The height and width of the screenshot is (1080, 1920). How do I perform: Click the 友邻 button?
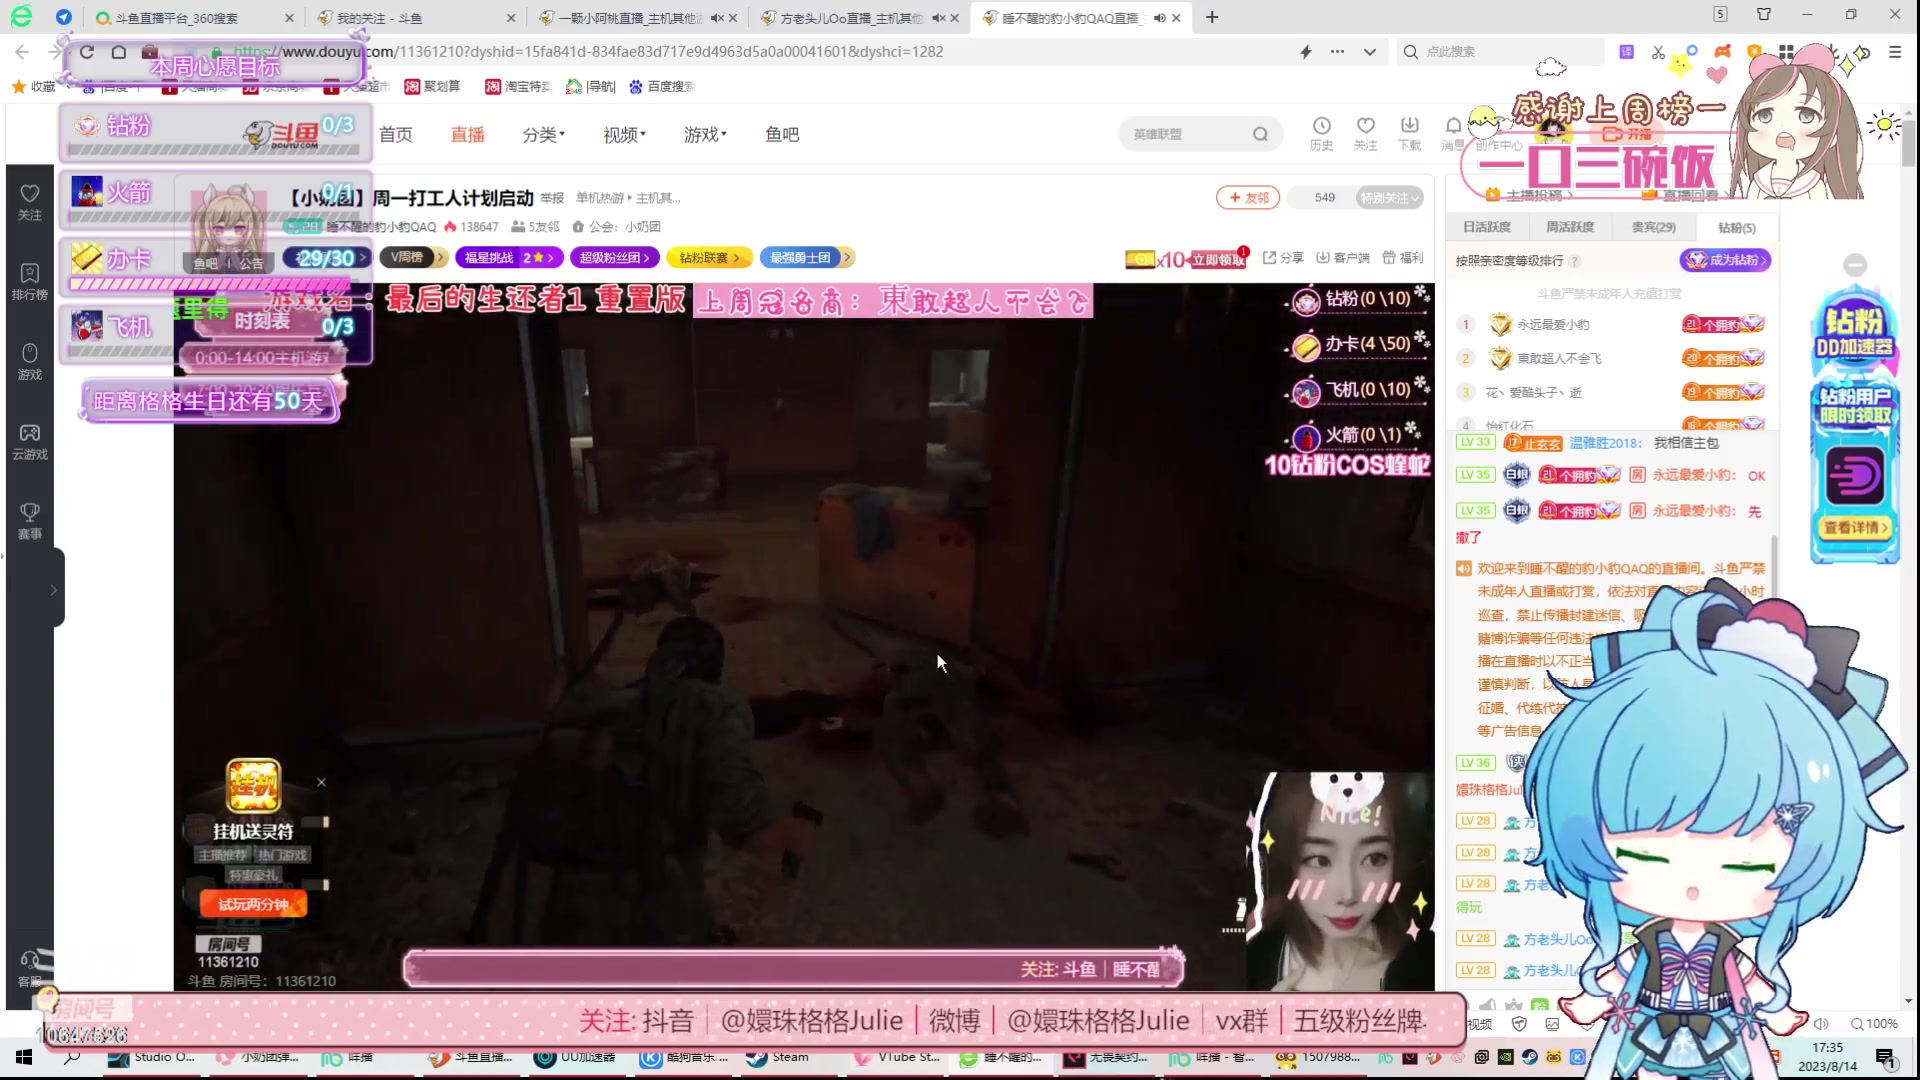coord(1248,198)
